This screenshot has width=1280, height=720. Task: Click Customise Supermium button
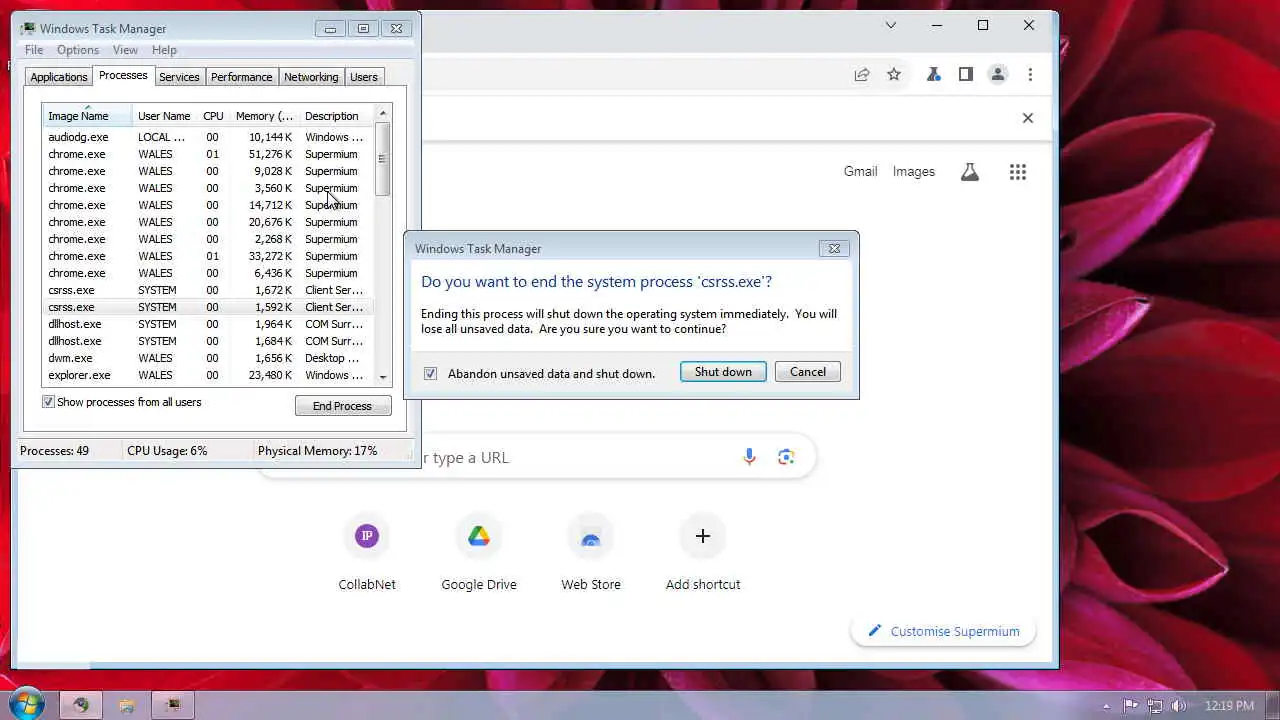point(943,631)
